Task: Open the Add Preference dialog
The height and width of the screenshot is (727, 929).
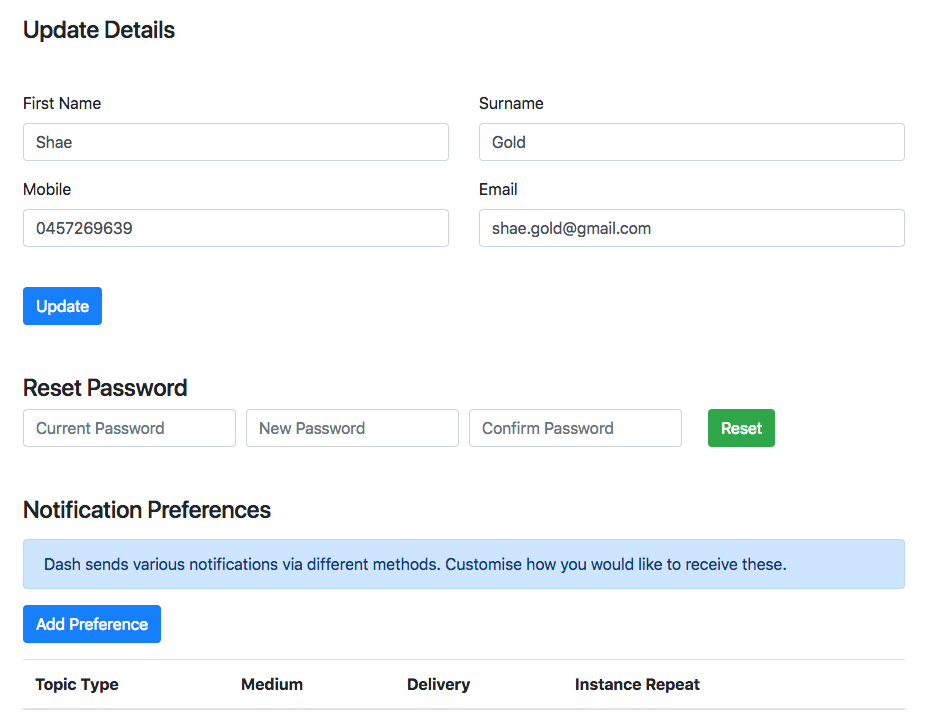Action: coord(92,624)
